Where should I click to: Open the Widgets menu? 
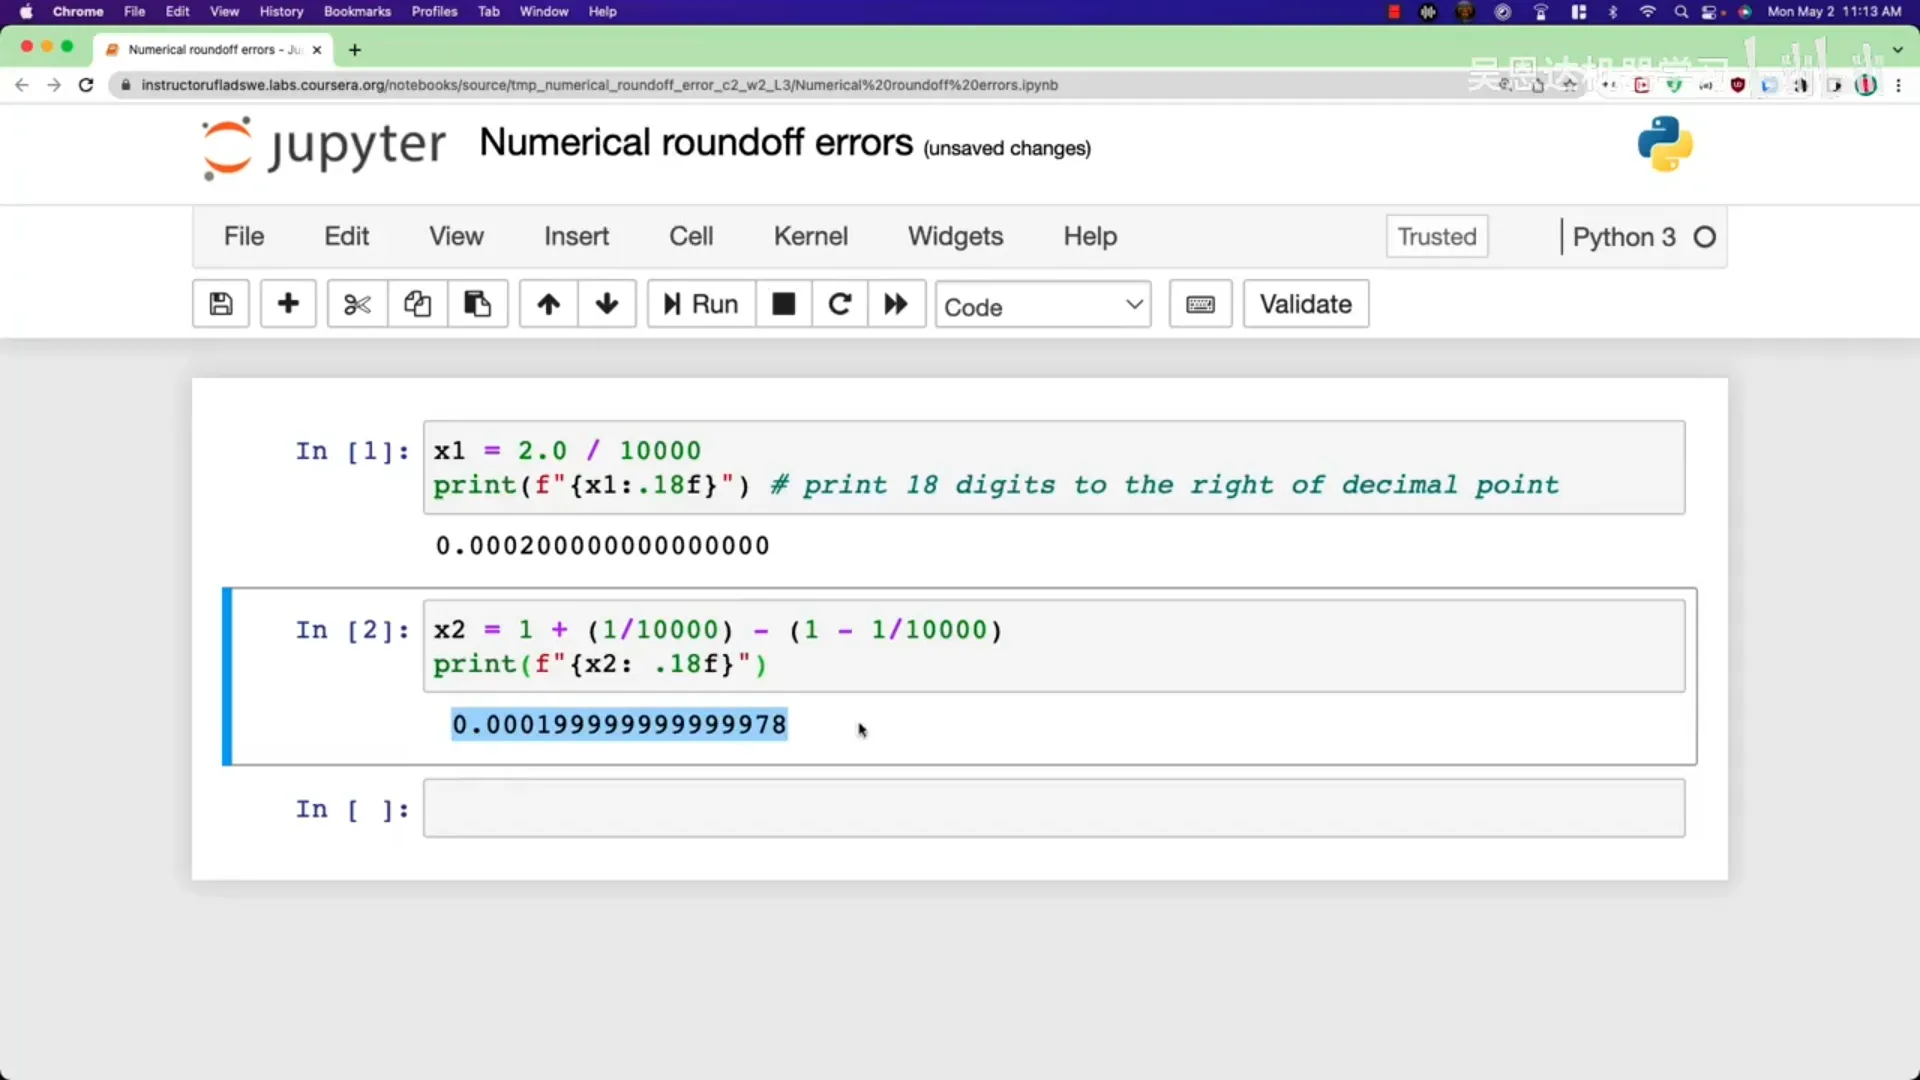(955, 237)
